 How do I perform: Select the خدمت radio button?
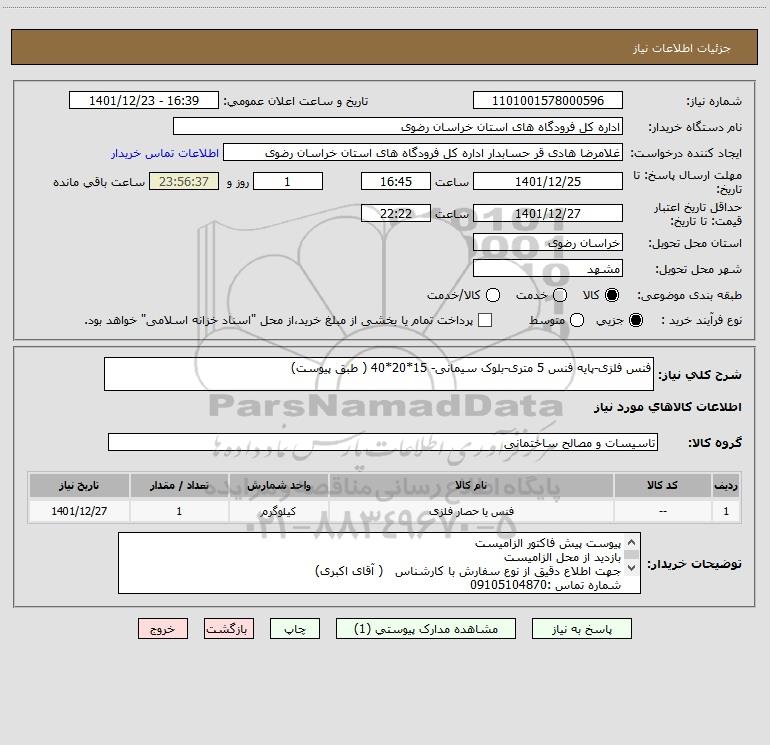[560, 295]
